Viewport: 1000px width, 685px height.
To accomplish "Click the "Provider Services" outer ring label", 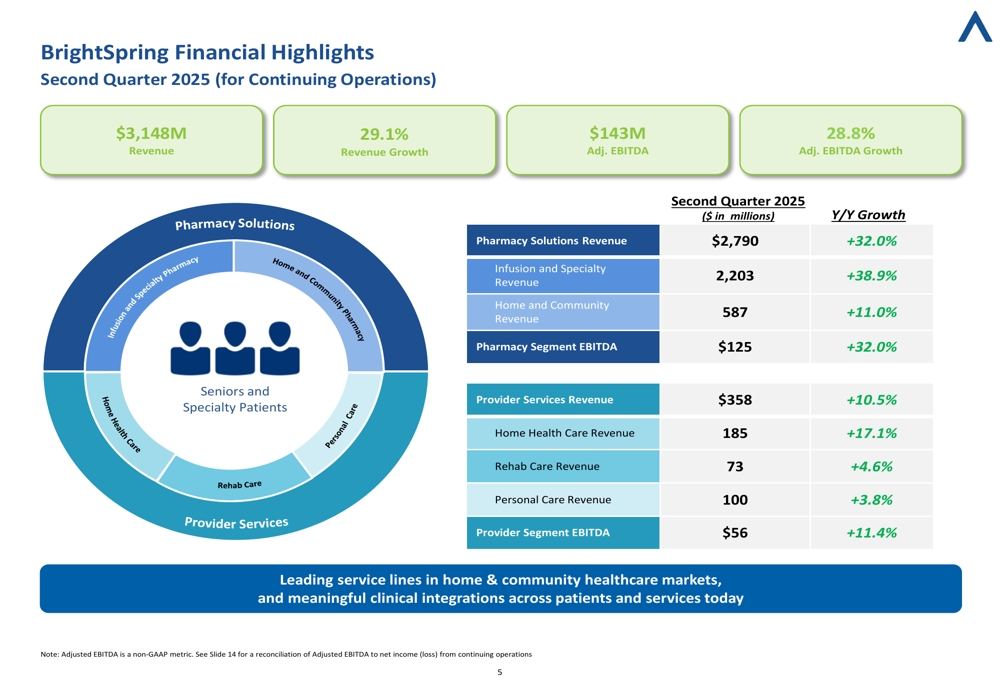I will click(236, 523).
